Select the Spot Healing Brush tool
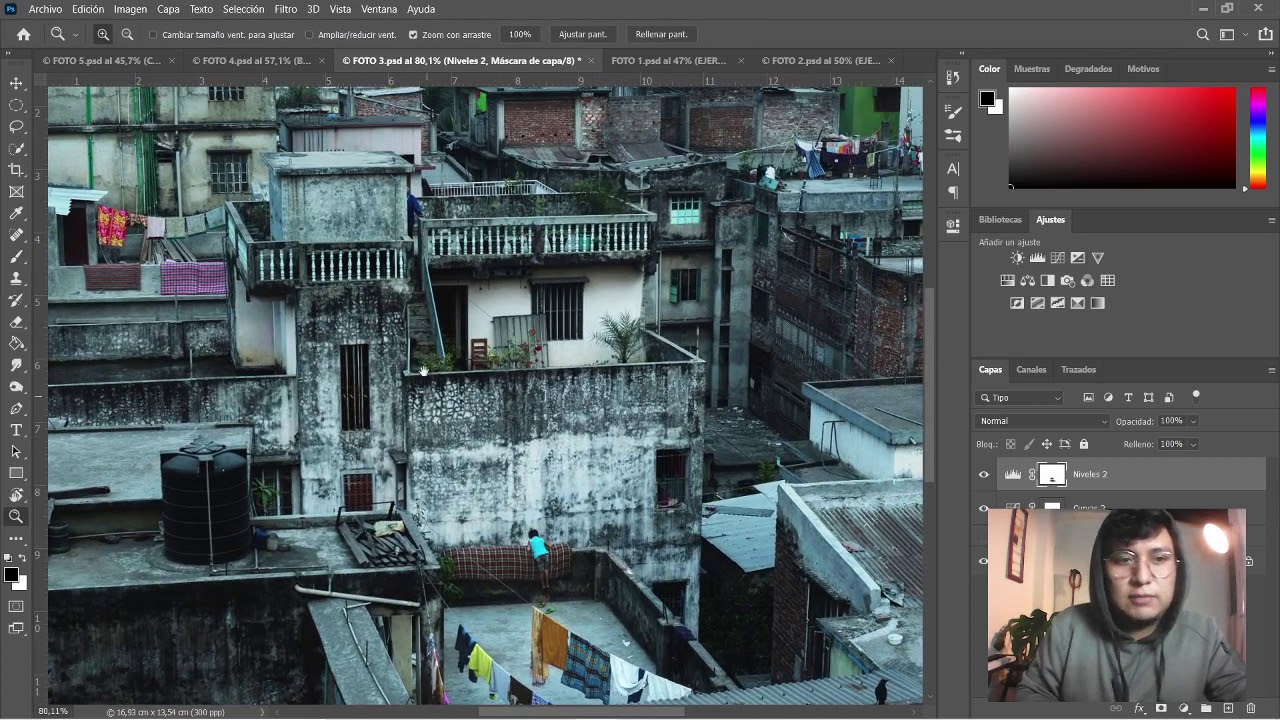Screen dimensions: 1280x720 pos(16,235)
